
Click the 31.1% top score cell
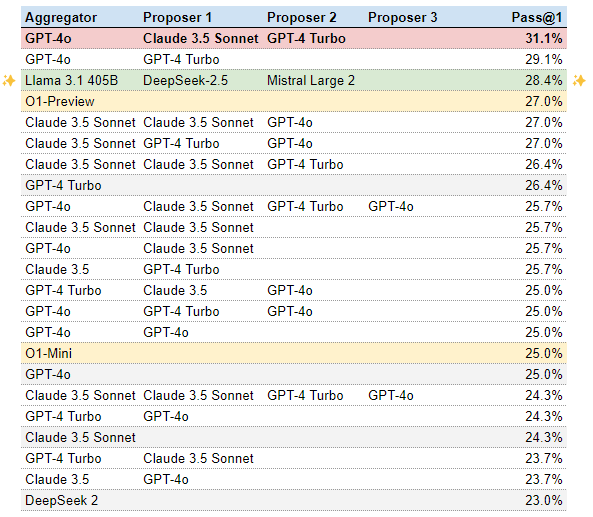543,39
